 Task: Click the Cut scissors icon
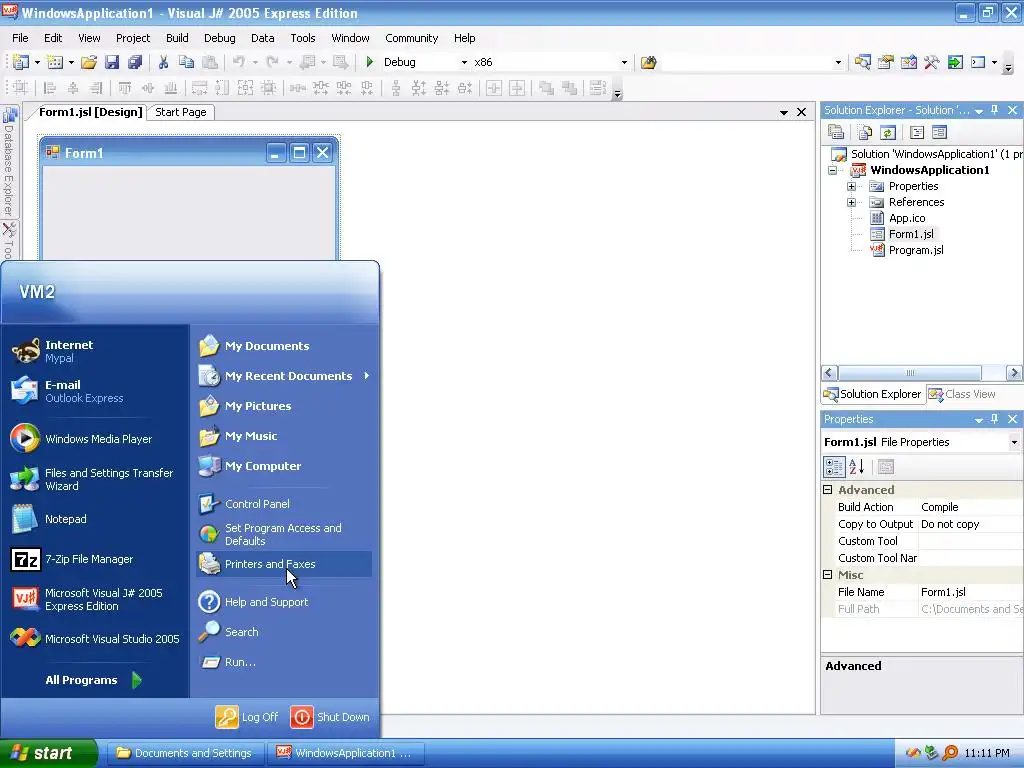[x=163, y=62]
